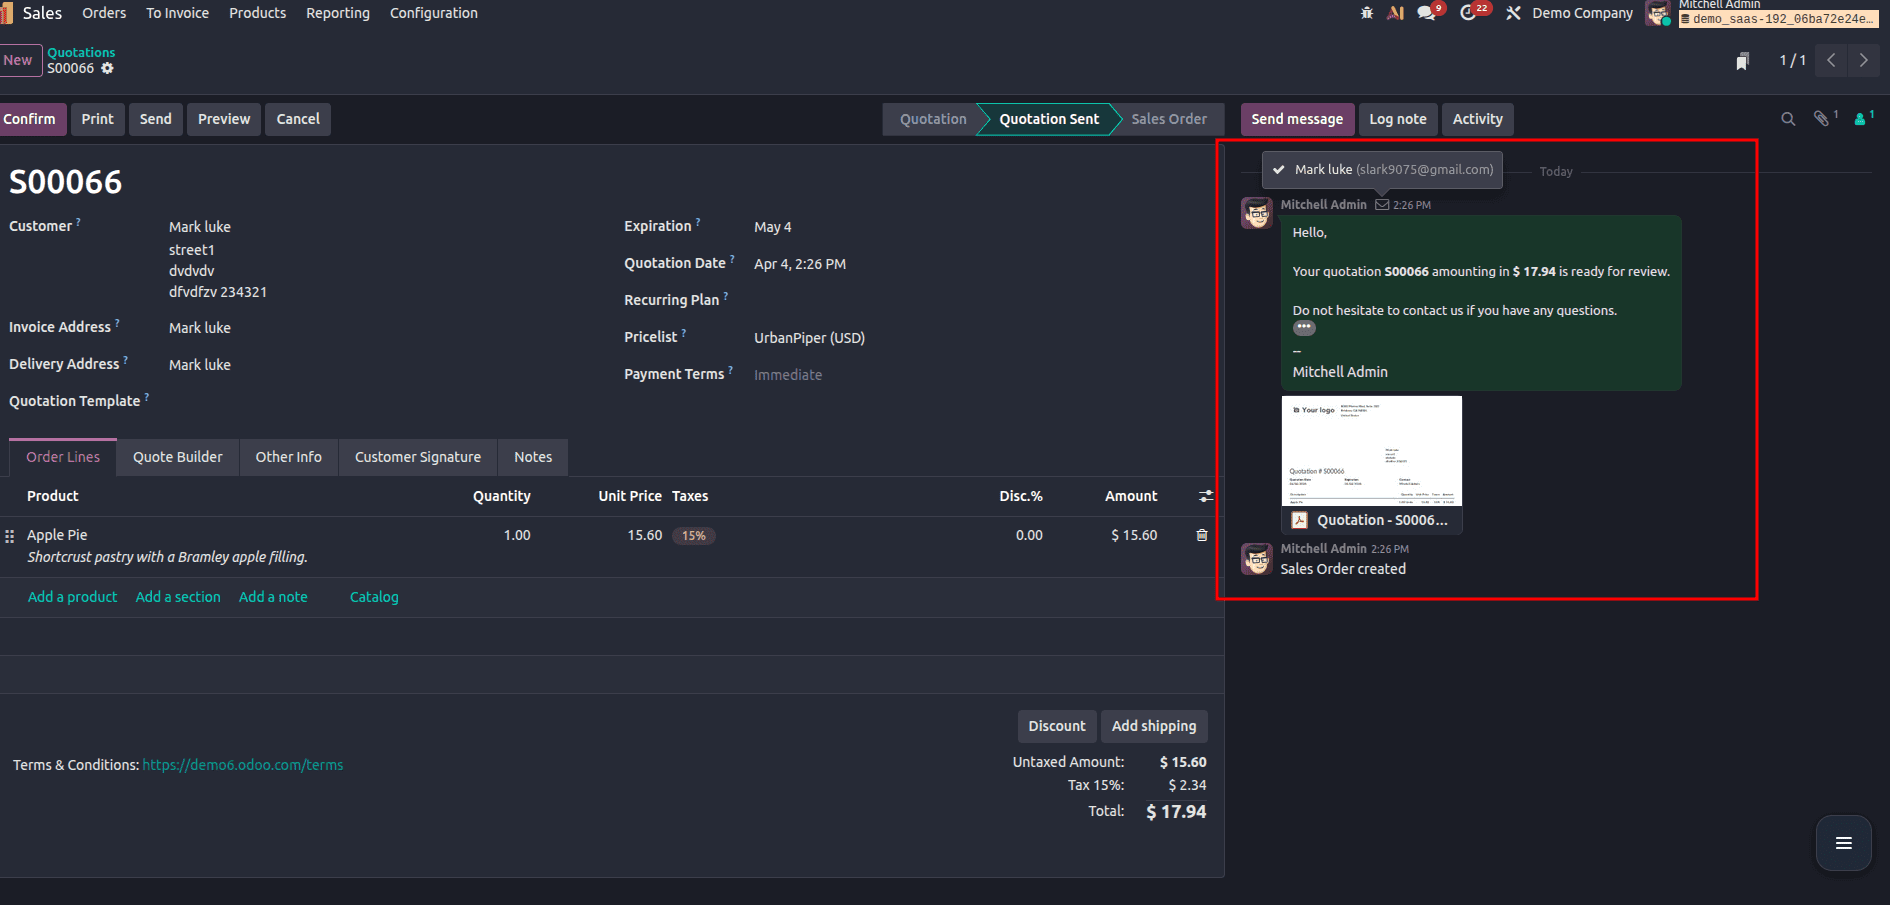1890x905 pixels.
Task: Open the technical tools wrench icon
Action: [1513, 13]
